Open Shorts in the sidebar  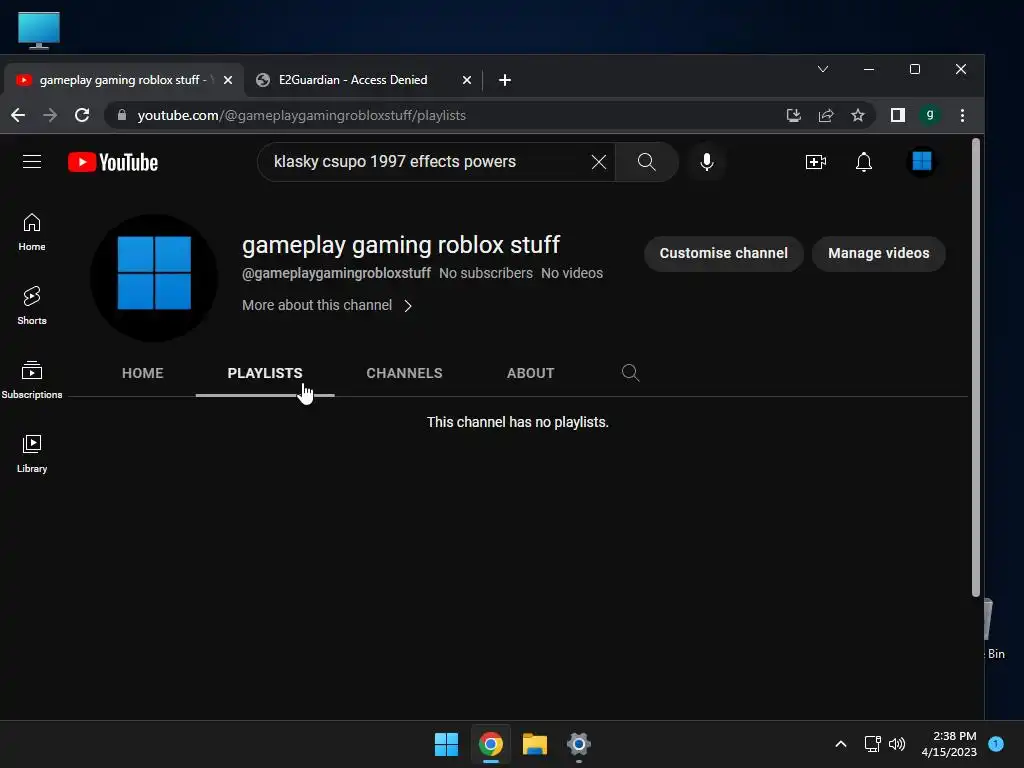pos(31,306)
